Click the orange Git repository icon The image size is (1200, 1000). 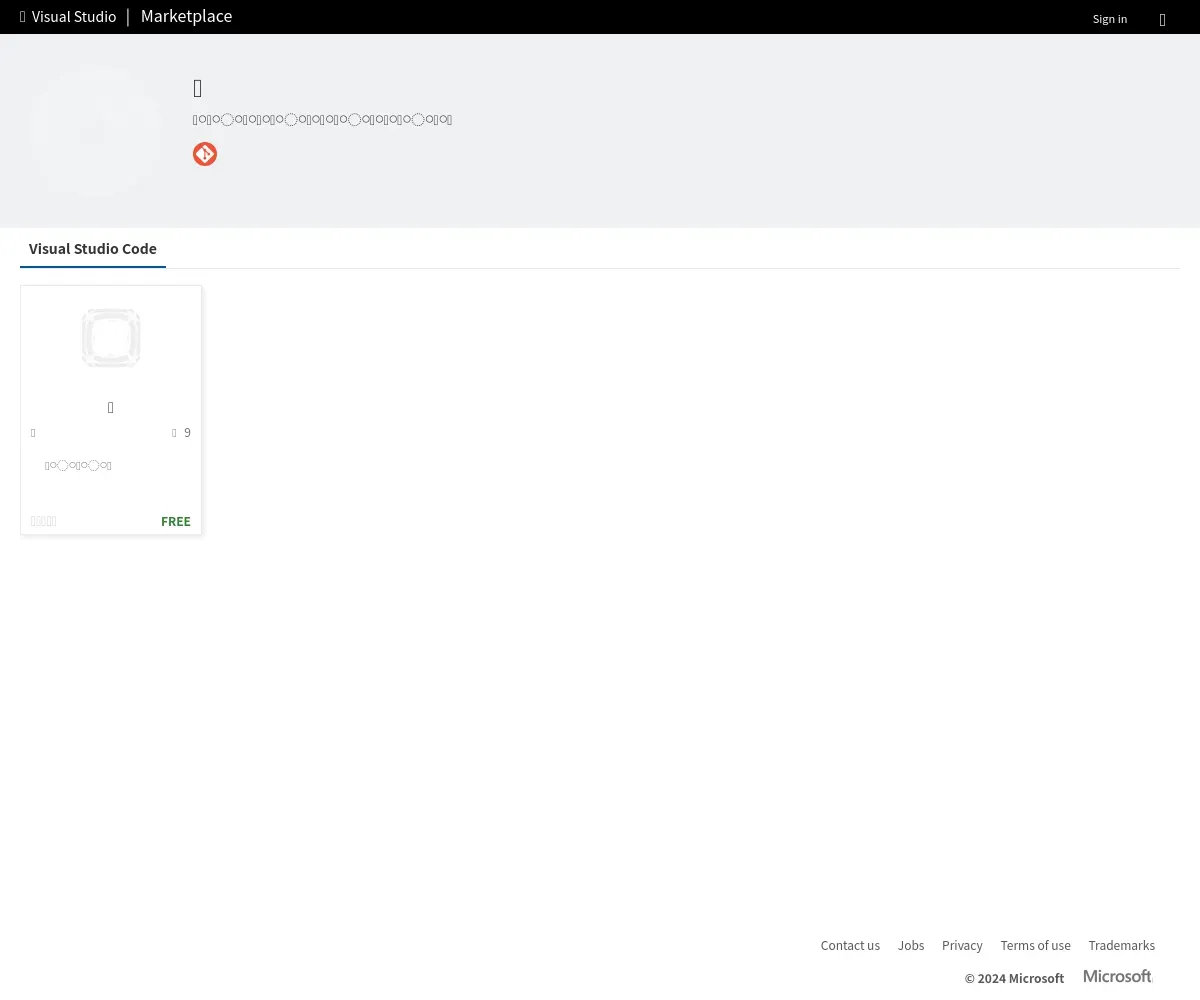point(205,154)
